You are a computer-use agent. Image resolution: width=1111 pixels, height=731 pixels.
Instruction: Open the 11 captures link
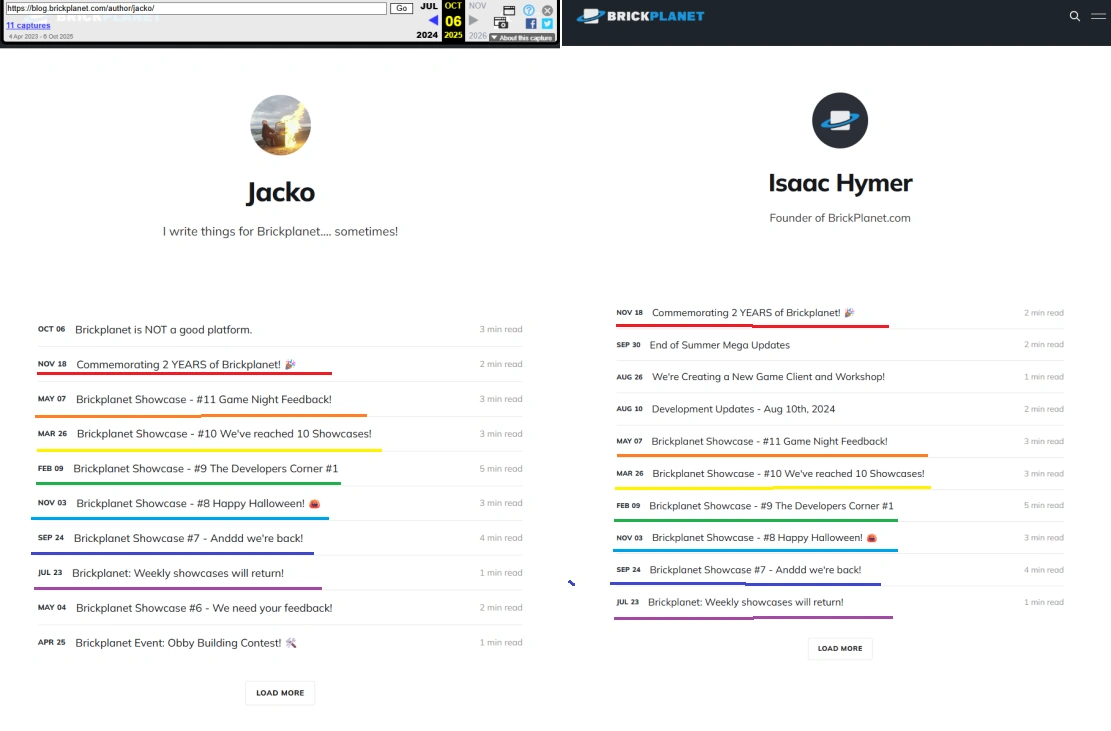(x=28, y=26)
